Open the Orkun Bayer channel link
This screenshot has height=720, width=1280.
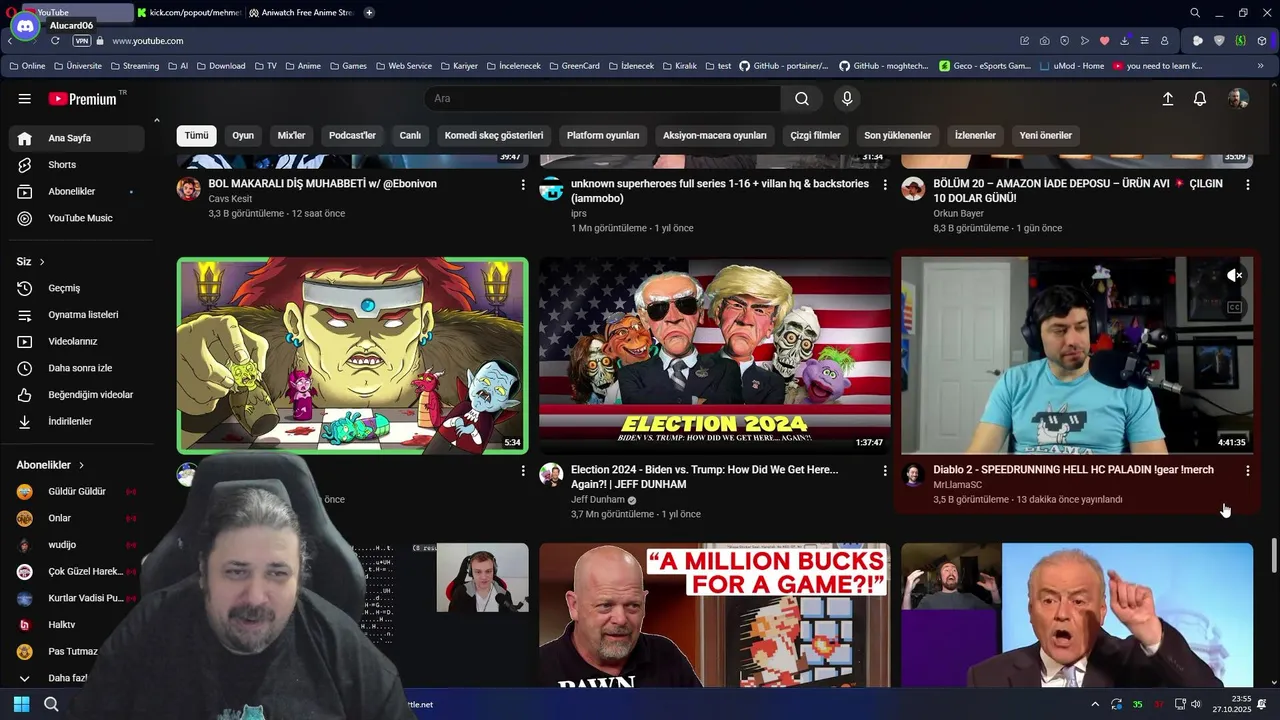[958, 214]
